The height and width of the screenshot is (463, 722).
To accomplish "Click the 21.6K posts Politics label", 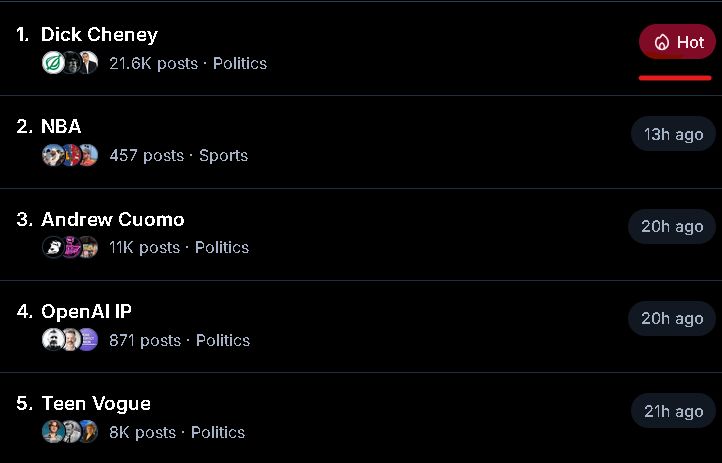I will [x=188, y=64].
